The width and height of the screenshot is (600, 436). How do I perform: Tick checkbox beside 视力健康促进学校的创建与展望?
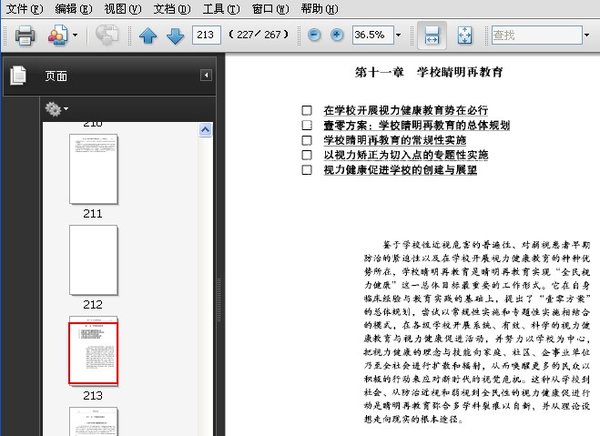click(x=308, y=170)
